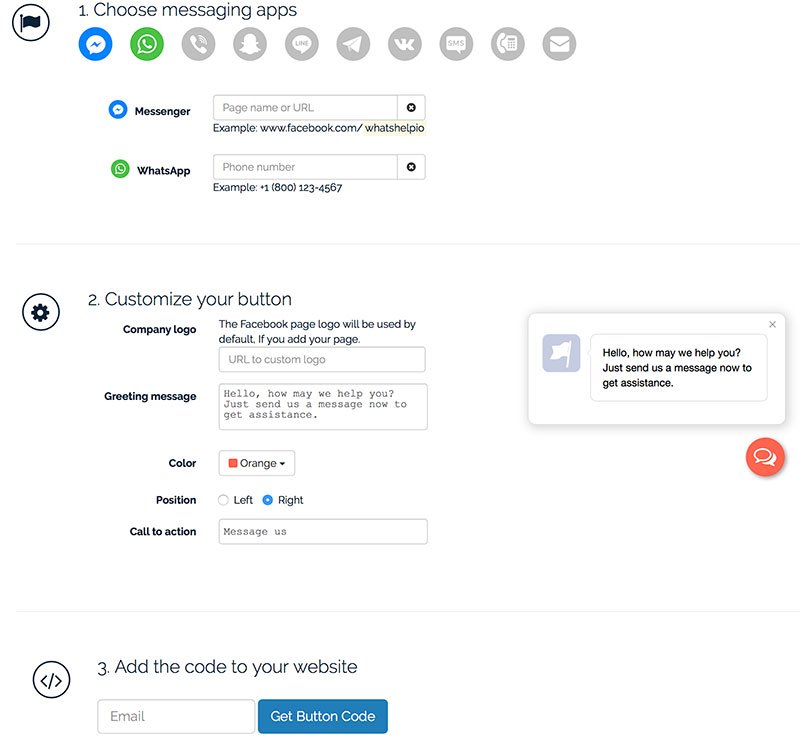Enable the VK app icon

pyautogui.click(x=405, y=44)
